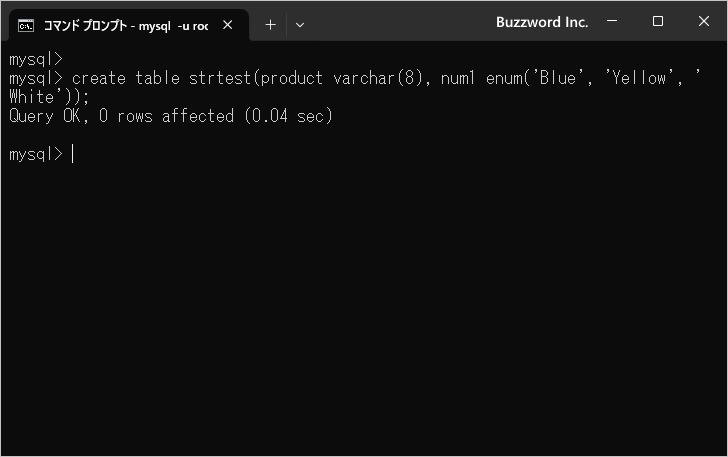Click the command prompt icon in the tab
This screenshot has height=457, width=728.
tap(26, 26)
